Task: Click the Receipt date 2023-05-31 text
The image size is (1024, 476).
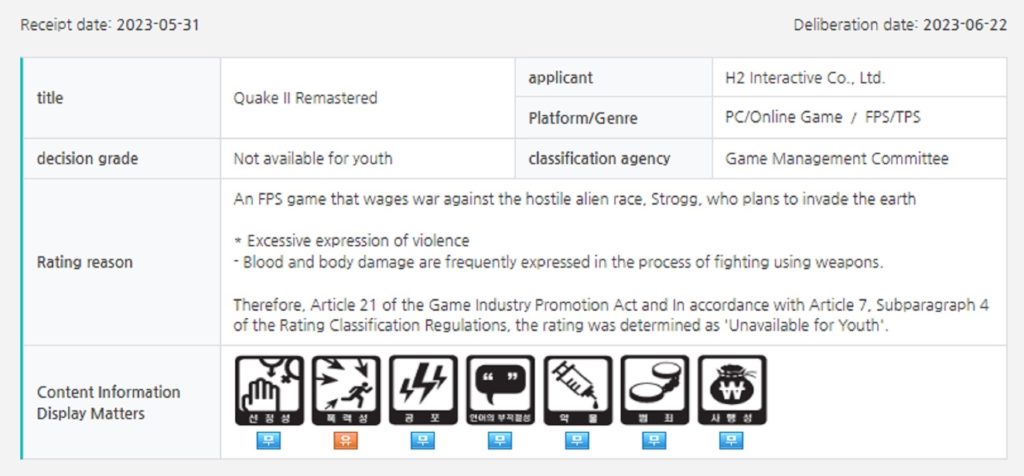Action: pos(108,23)
